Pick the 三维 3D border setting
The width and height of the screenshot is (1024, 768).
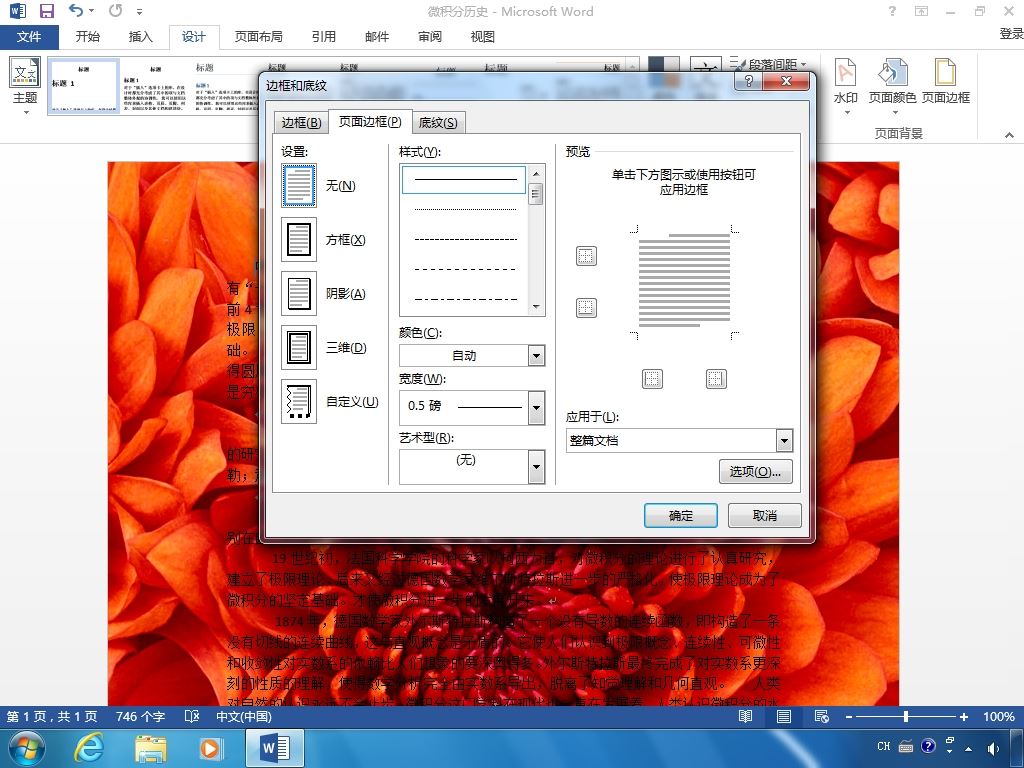298,347
